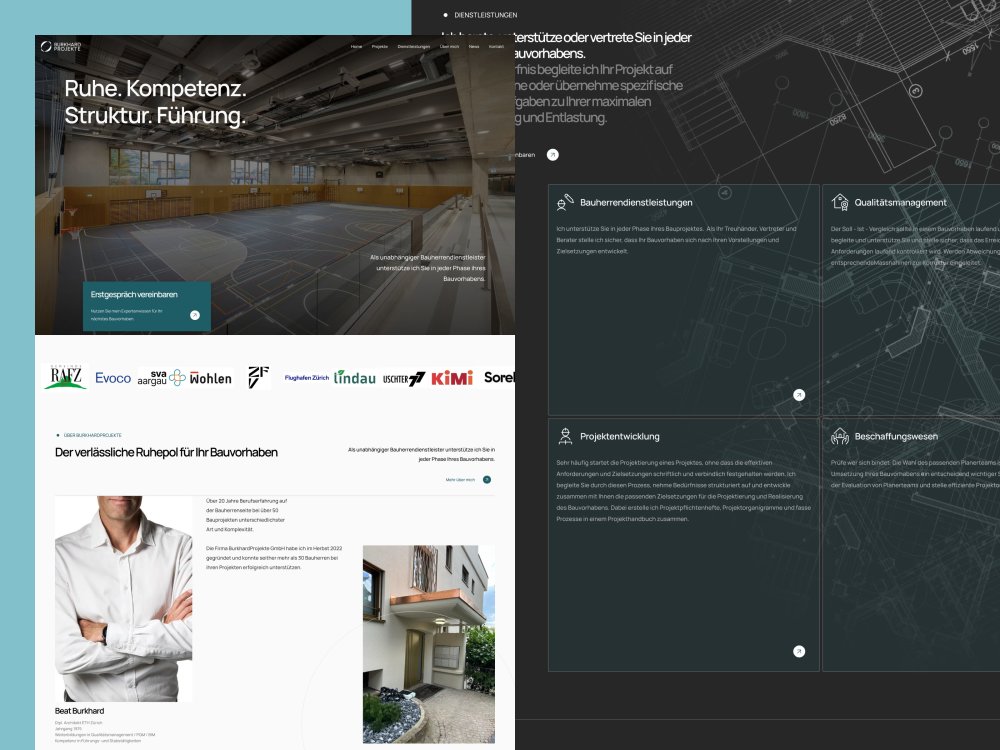
Task: Open the Über mich nav item
Action: click(x=449, y=47)
